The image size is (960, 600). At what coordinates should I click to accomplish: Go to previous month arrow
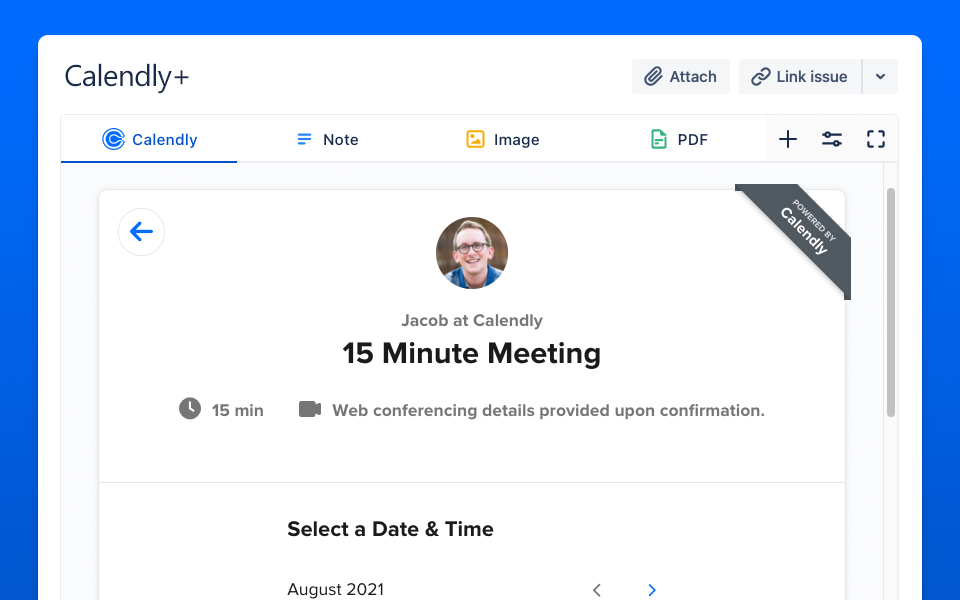coord(597,590)
